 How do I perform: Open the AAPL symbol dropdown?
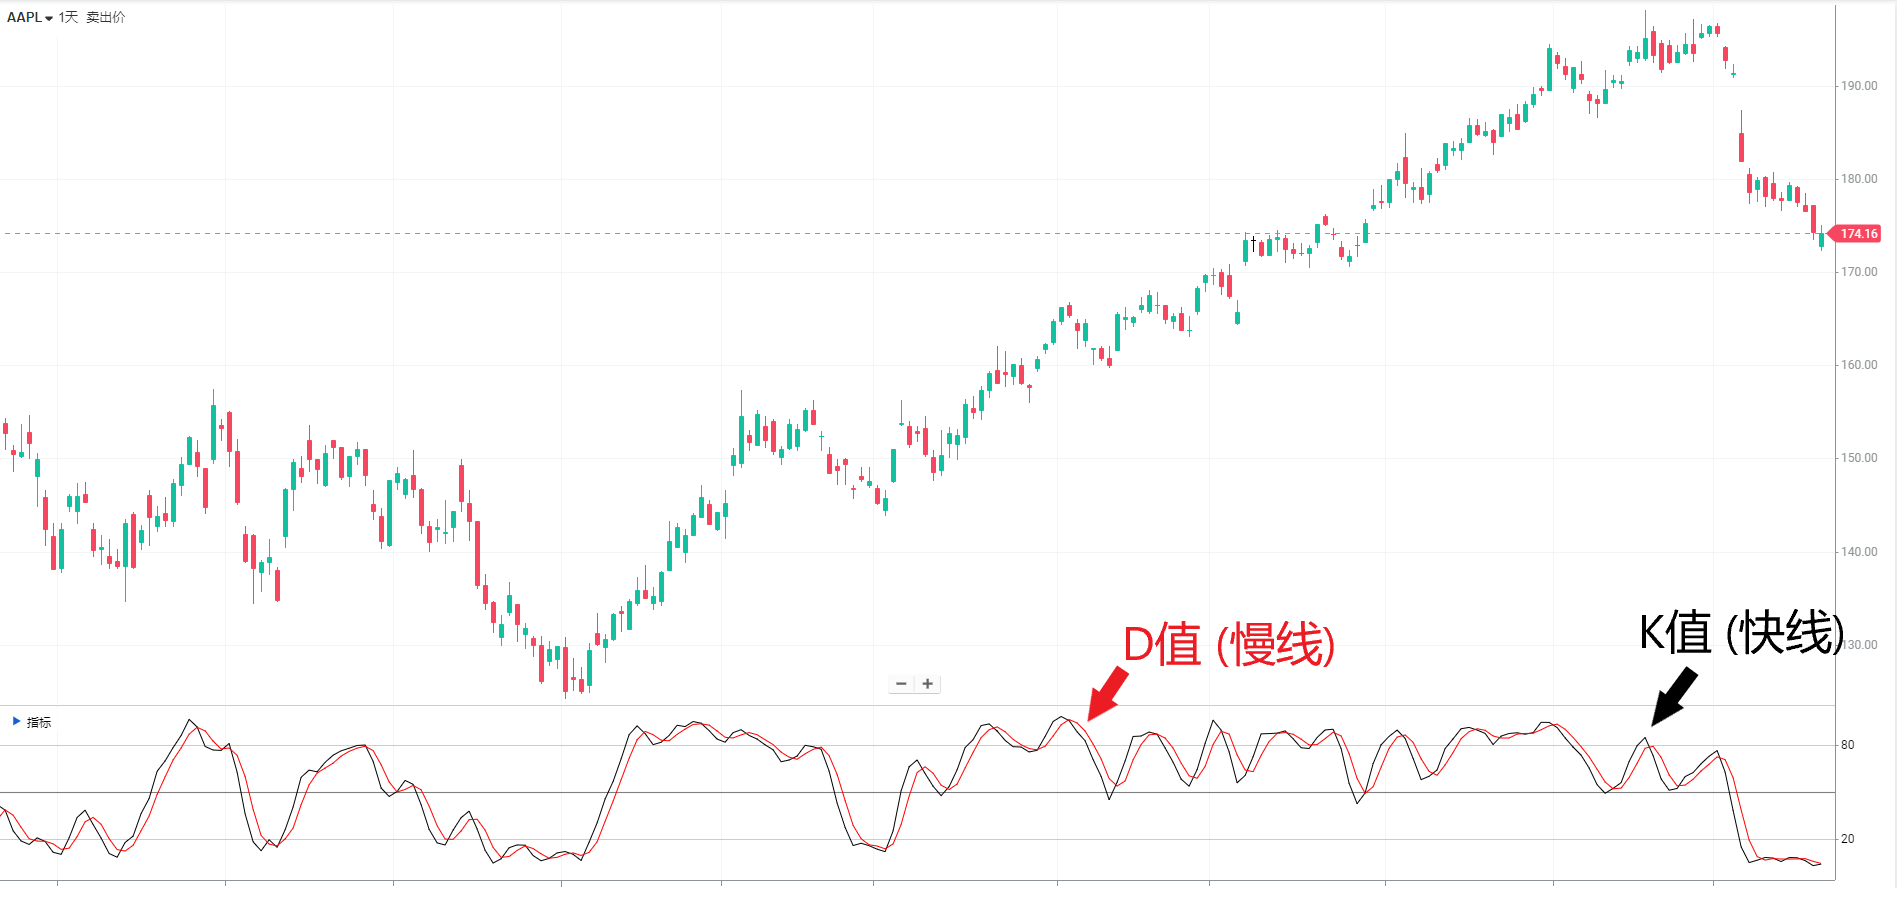pos(30,17)
